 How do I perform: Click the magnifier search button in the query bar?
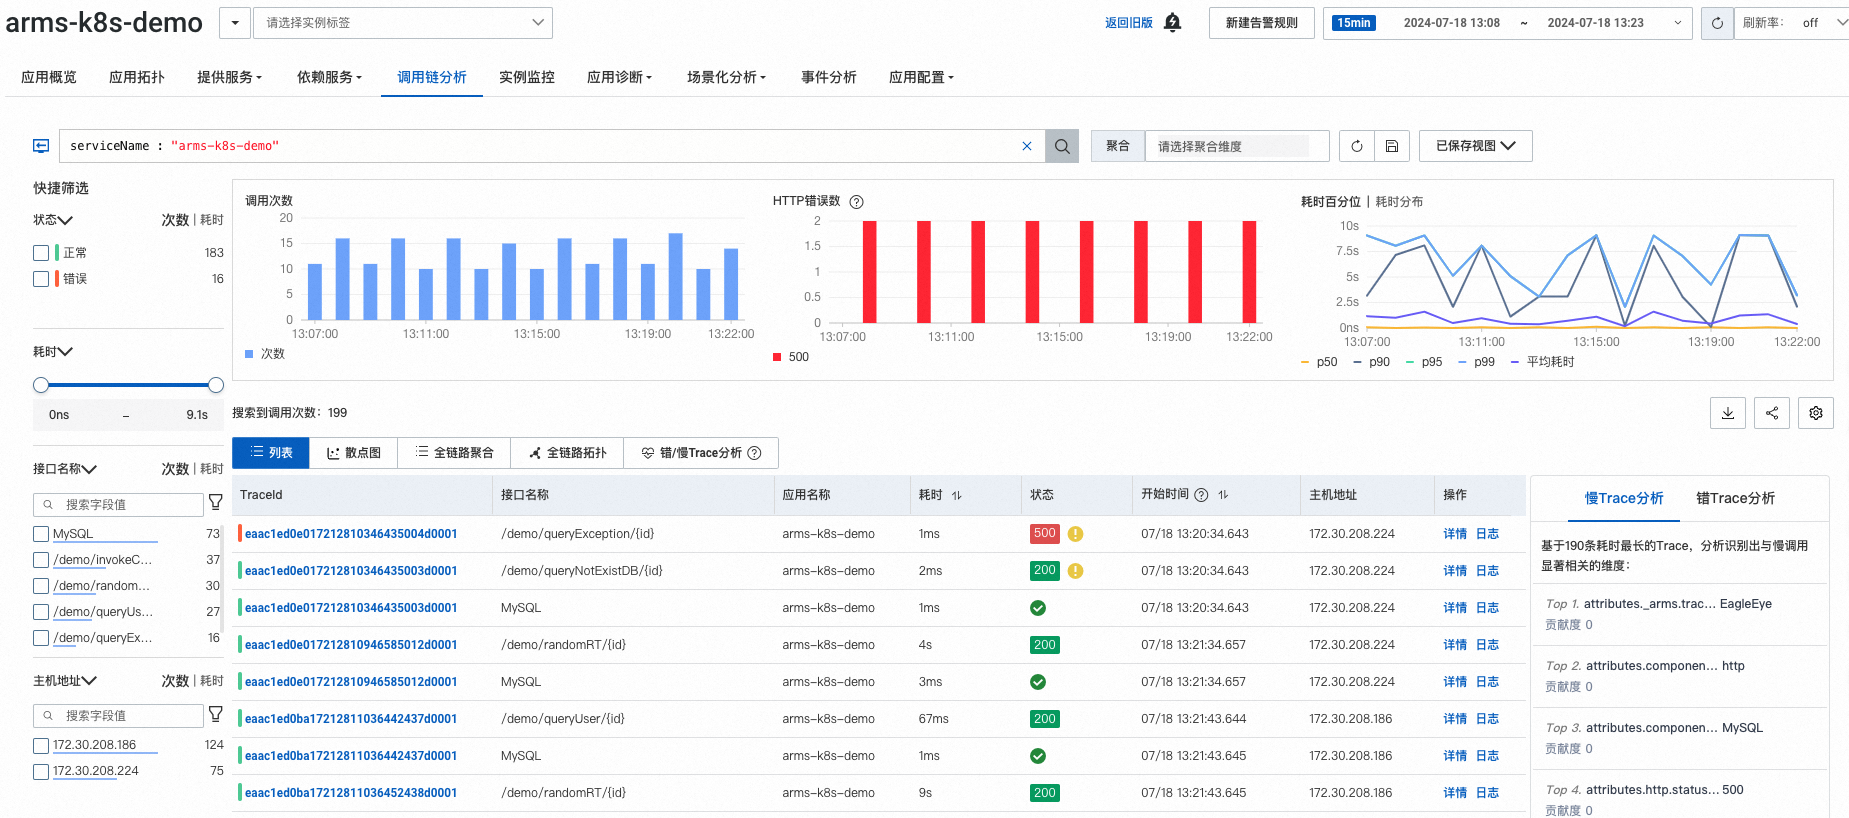click(1062, 146)
